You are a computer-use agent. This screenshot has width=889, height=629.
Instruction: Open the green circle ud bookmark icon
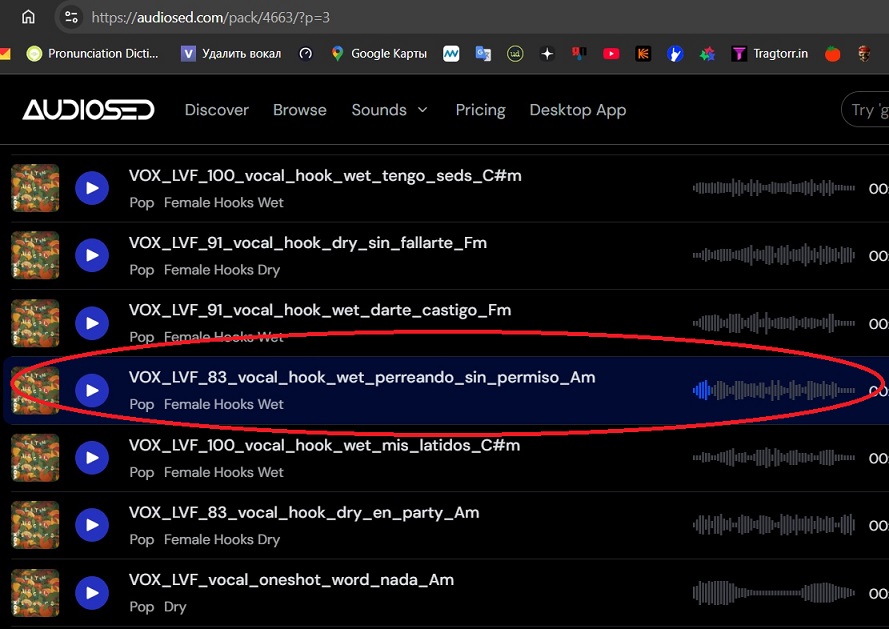515,53
